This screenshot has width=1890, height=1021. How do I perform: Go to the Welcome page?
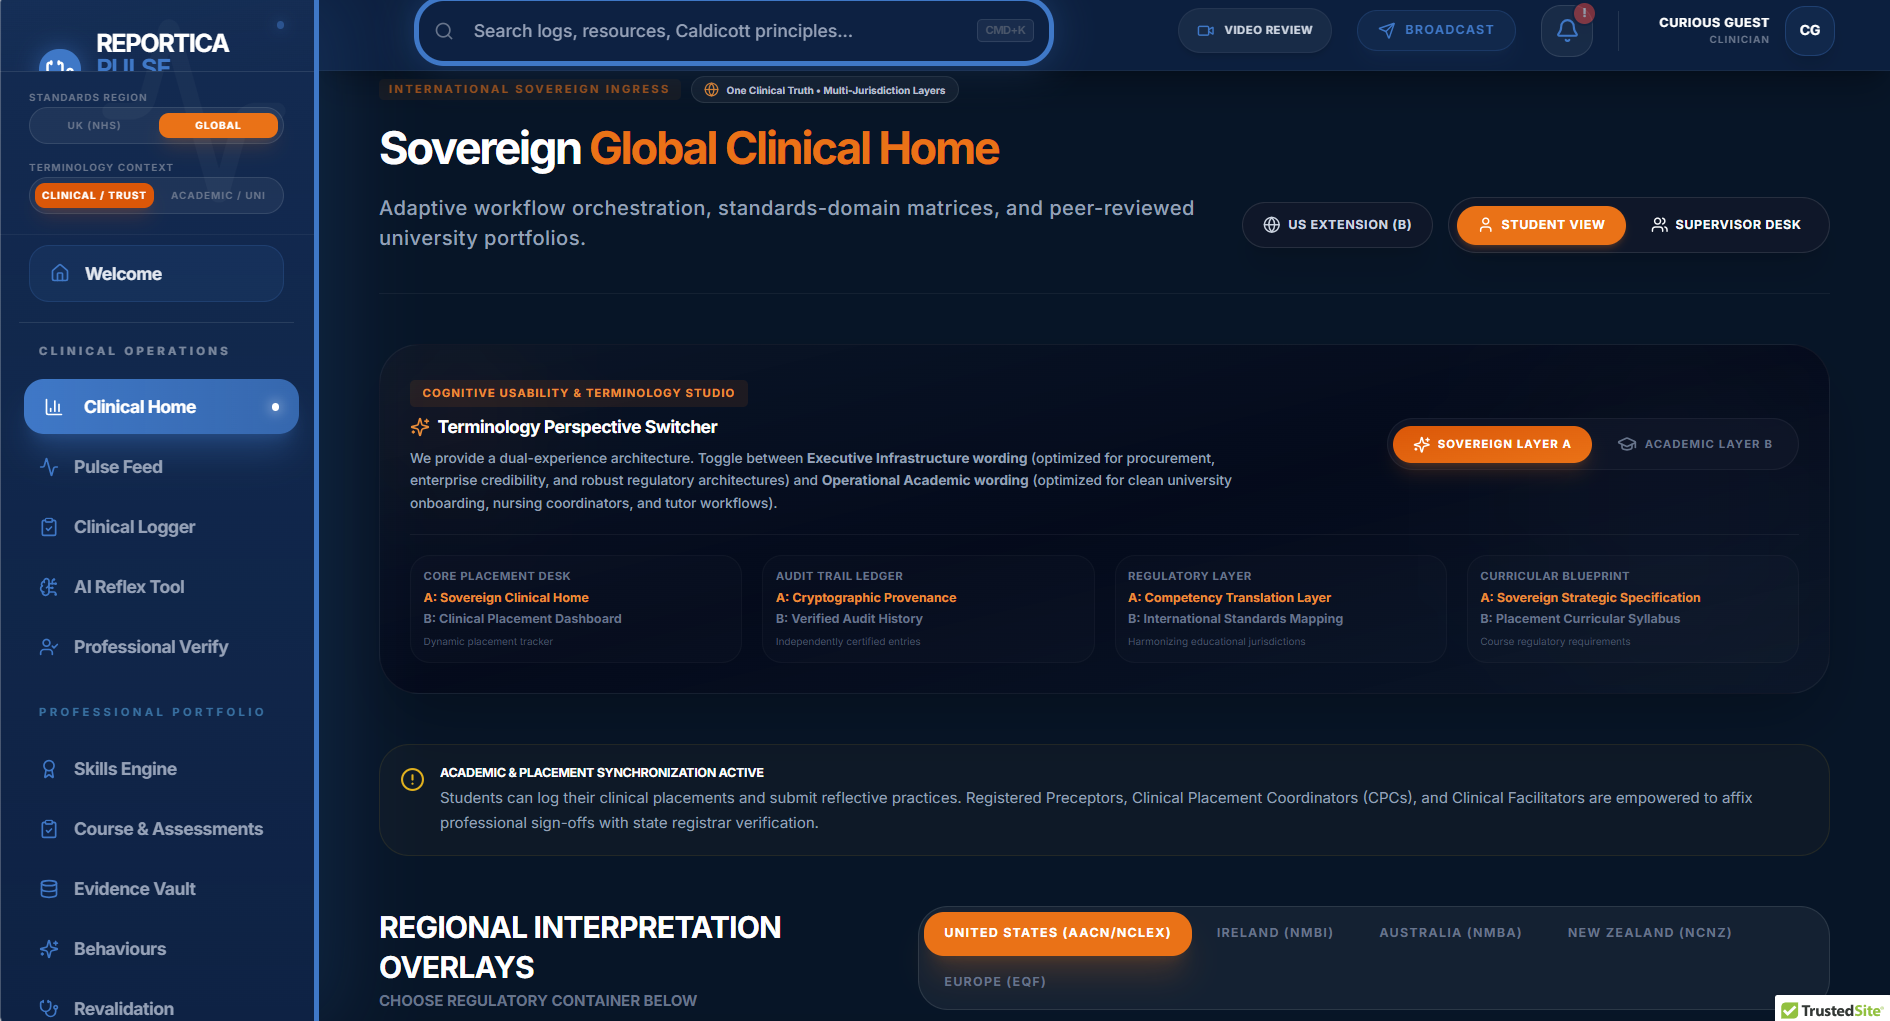tap(156, 273)
